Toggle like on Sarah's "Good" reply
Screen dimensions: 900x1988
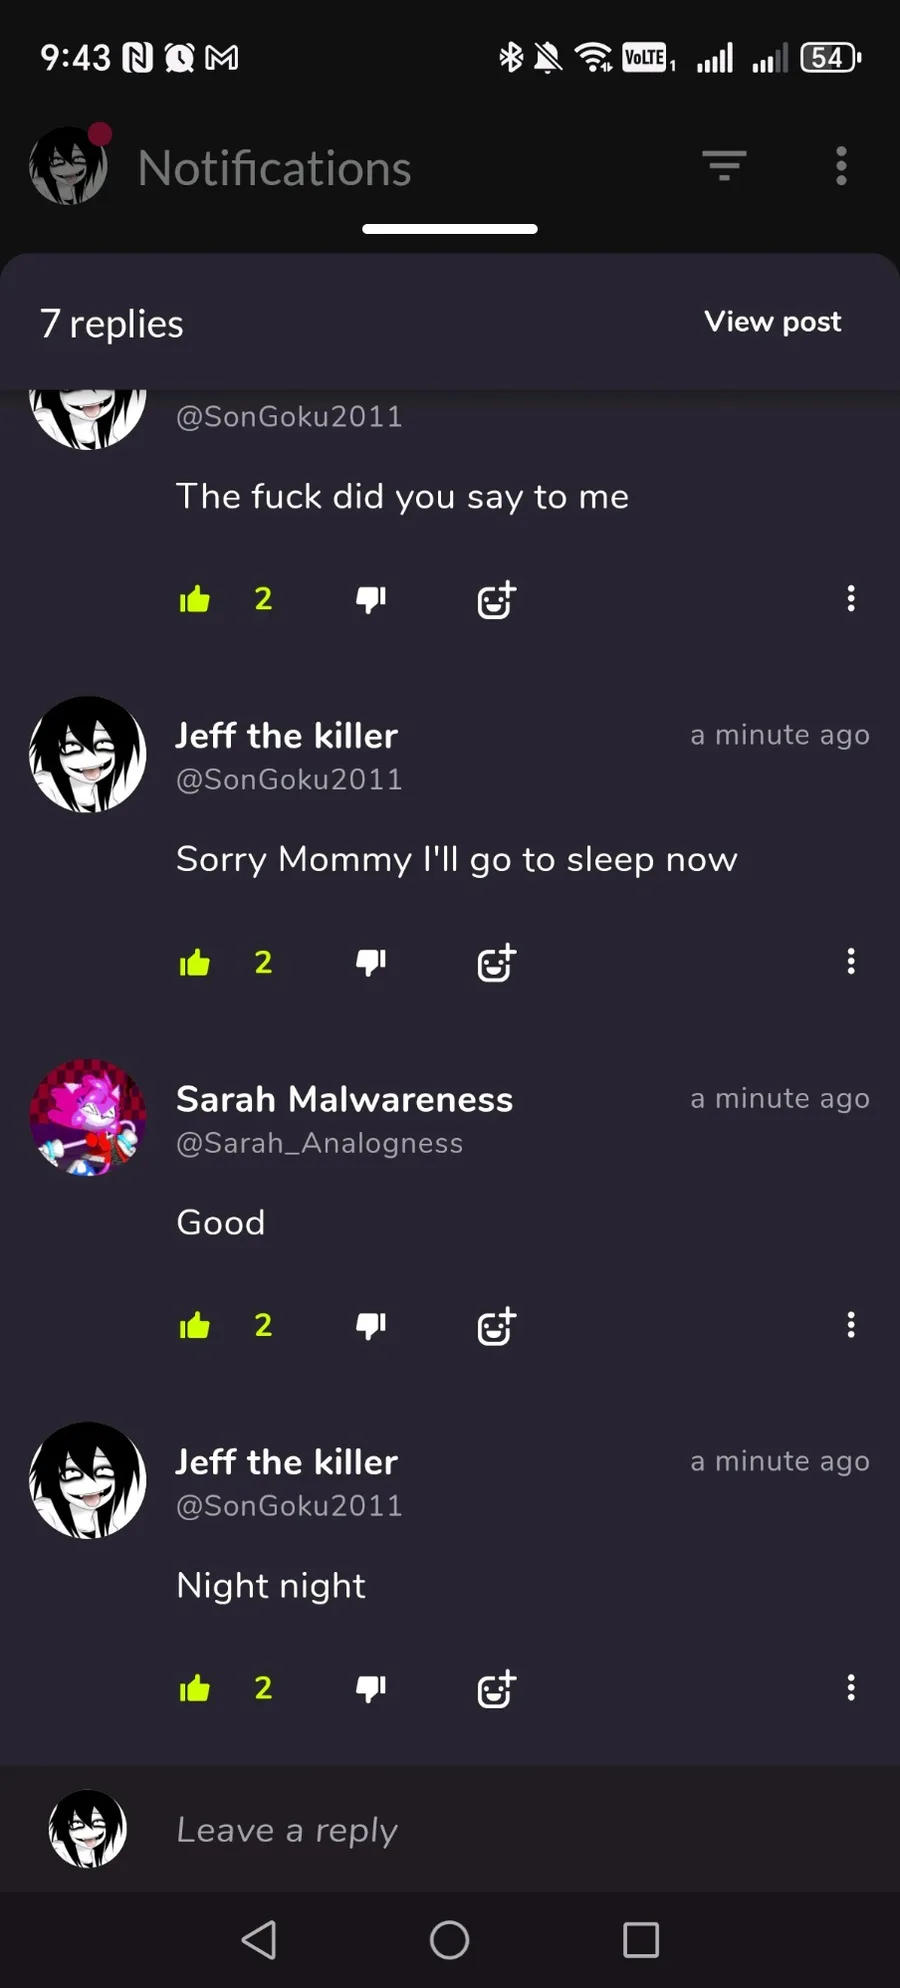[x=195, y=1326]
